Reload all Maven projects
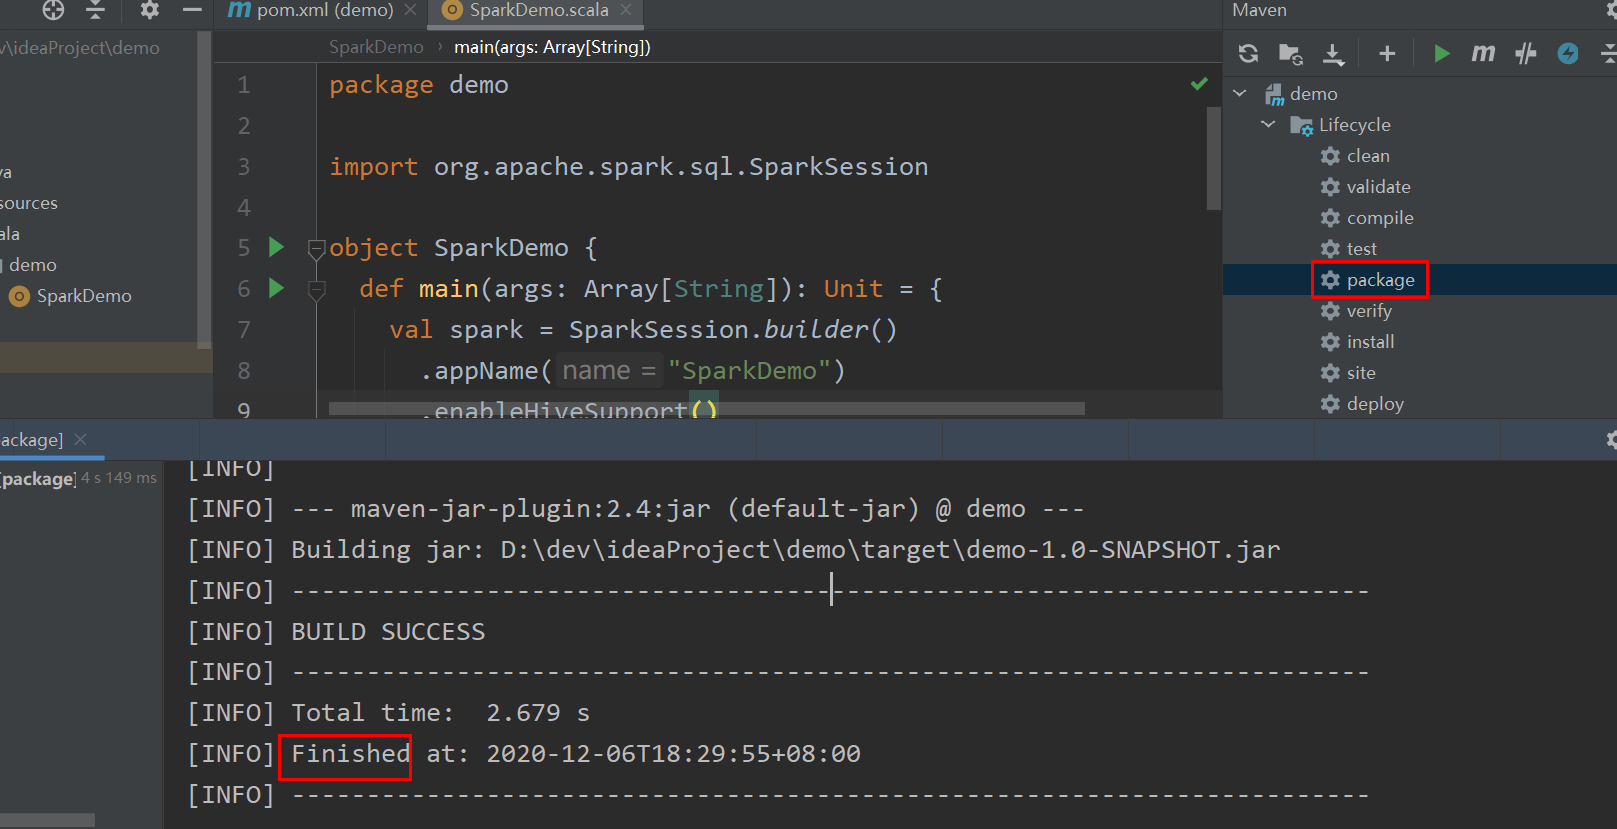 coord(1248,54)
